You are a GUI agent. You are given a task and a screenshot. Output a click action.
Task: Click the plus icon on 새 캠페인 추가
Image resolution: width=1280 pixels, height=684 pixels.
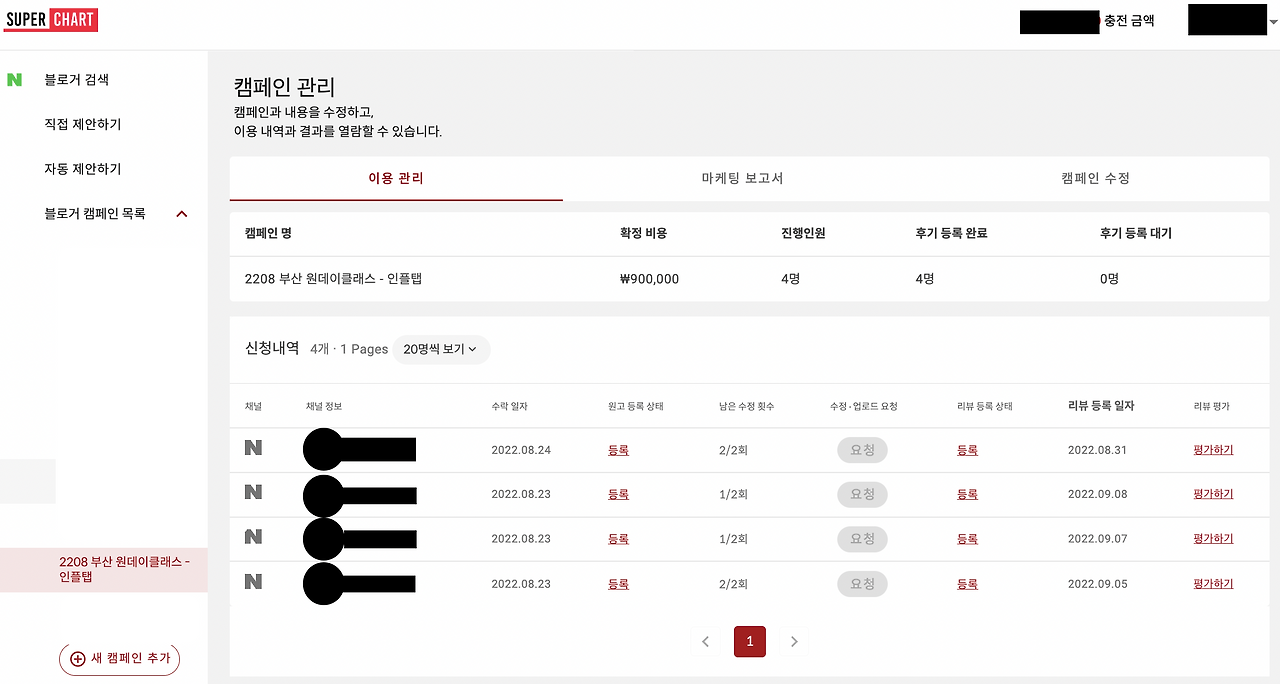77,659
